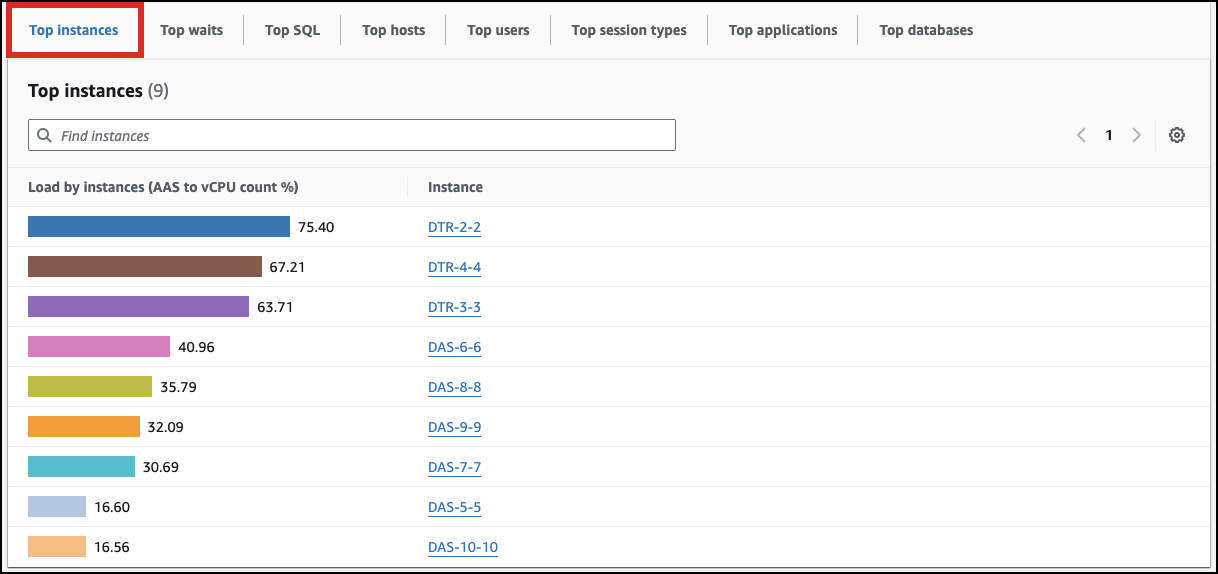Show the Top users tab

(x=498, y=30)
